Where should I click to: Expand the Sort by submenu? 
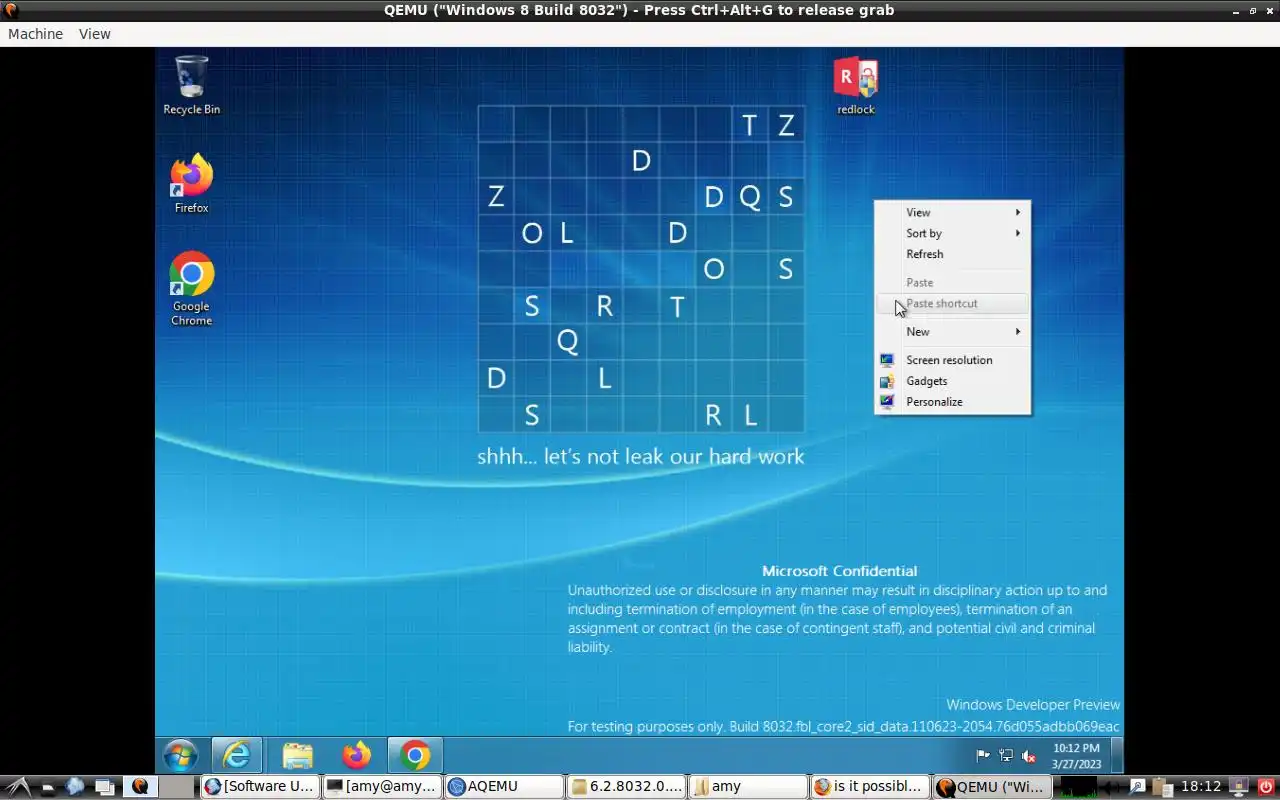tap(952, 233)
